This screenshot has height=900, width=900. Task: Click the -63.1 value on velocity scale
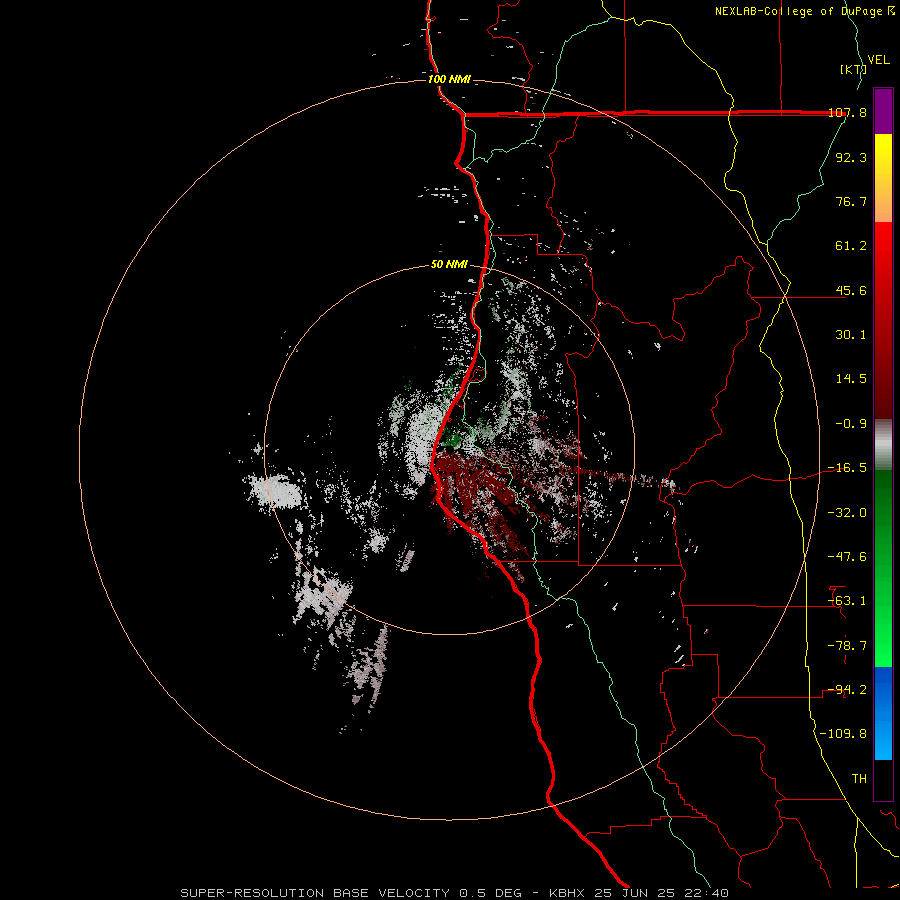point(847,601)
